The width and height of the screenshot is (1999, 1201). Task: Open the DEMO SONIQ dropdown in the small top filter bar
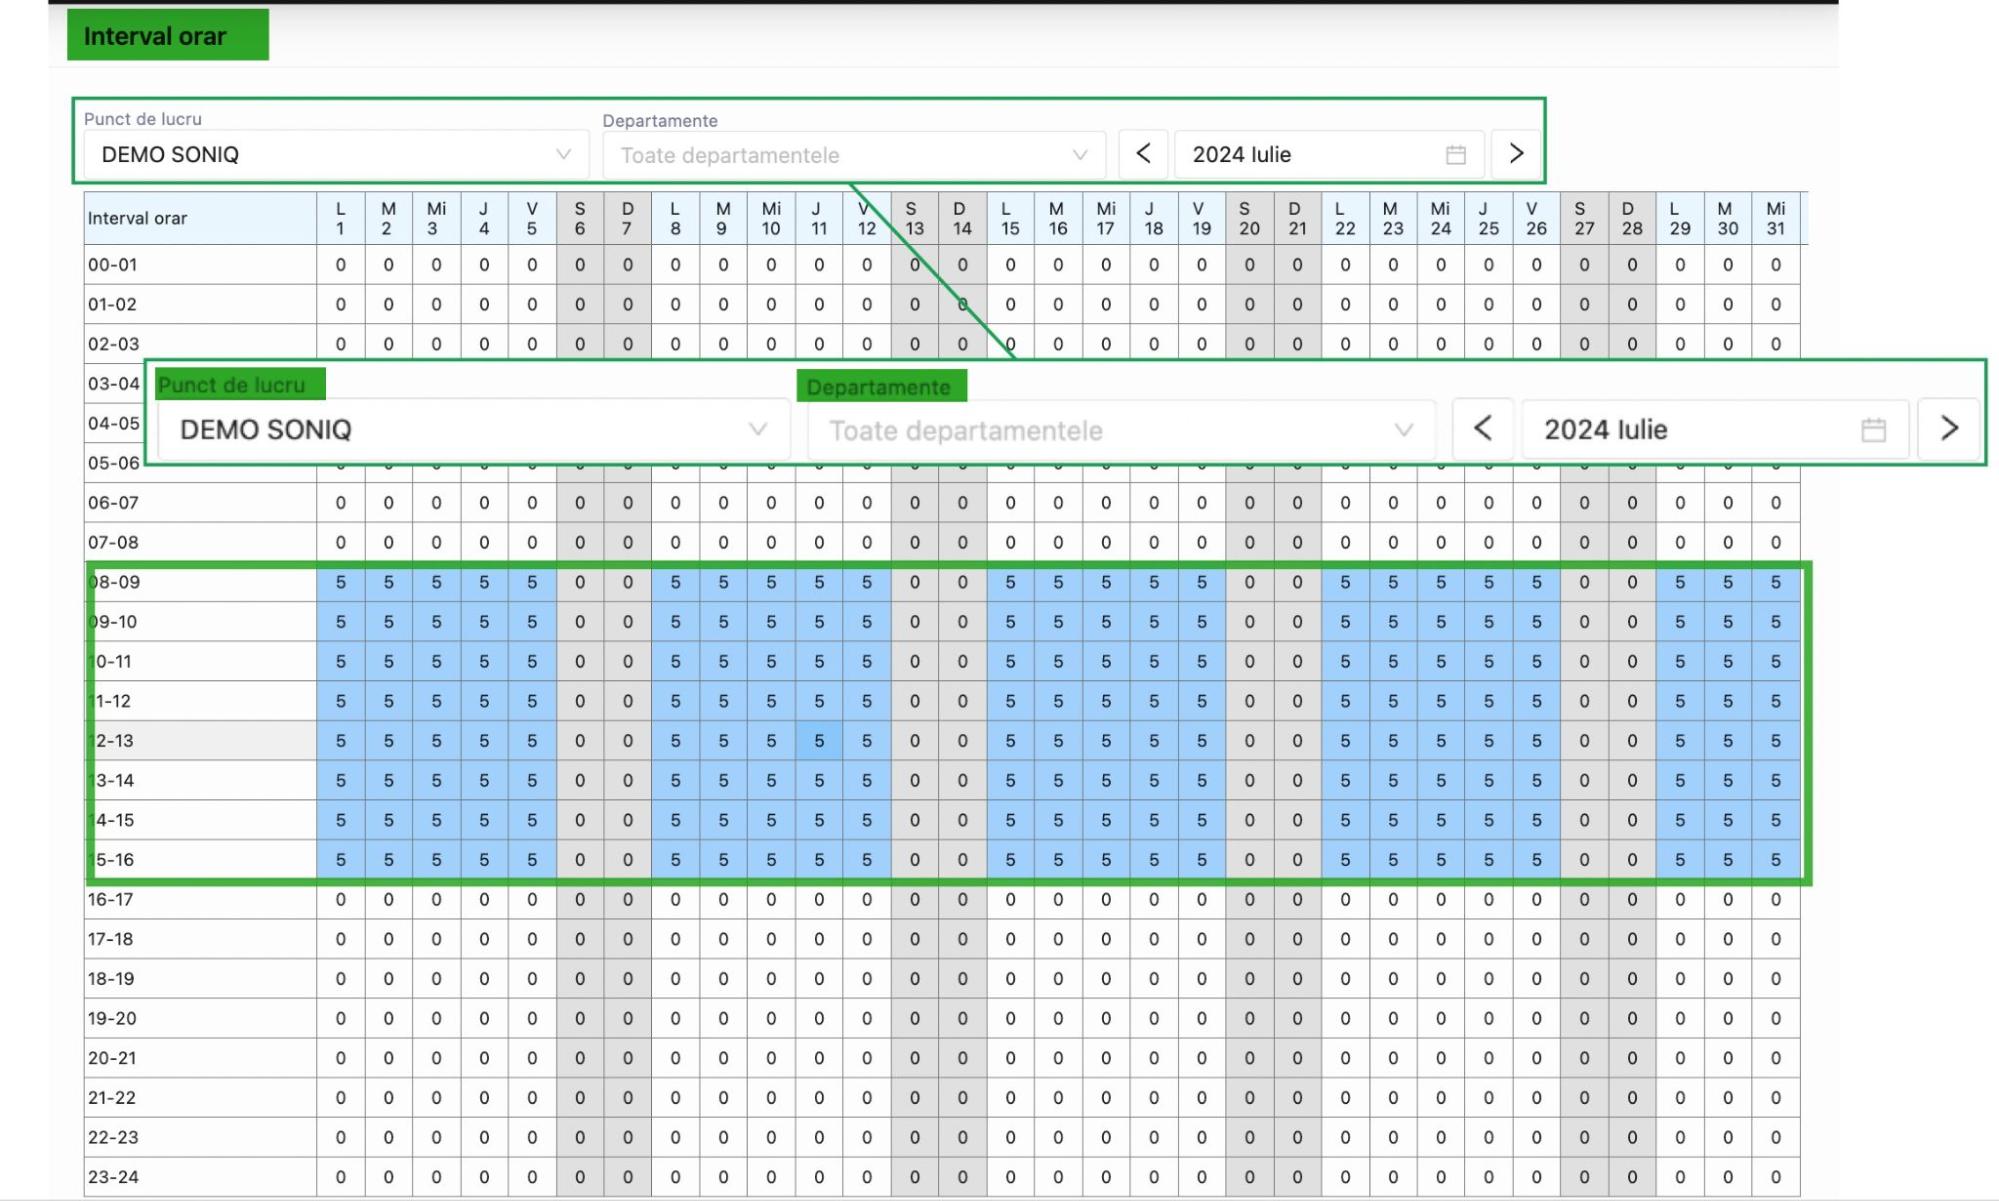pos(337,155)
